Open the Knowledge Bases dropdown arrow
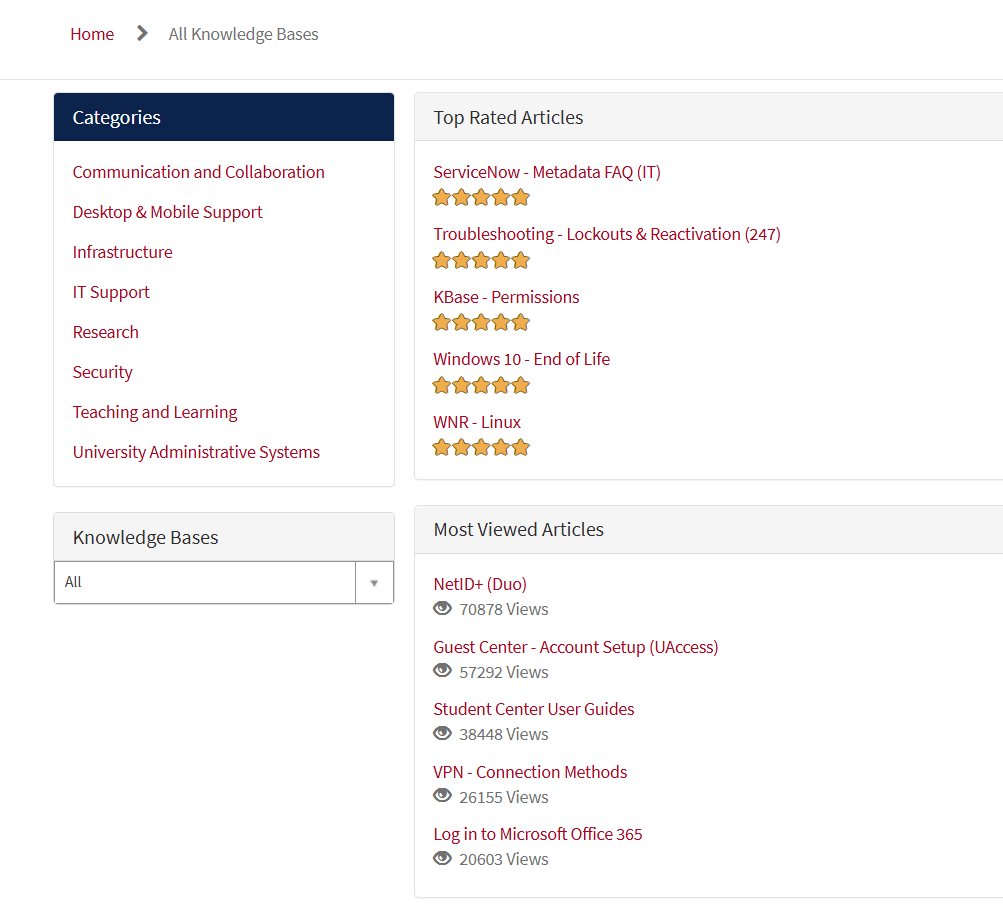This screenshot has height=910, width=1003. coord(374,583)
